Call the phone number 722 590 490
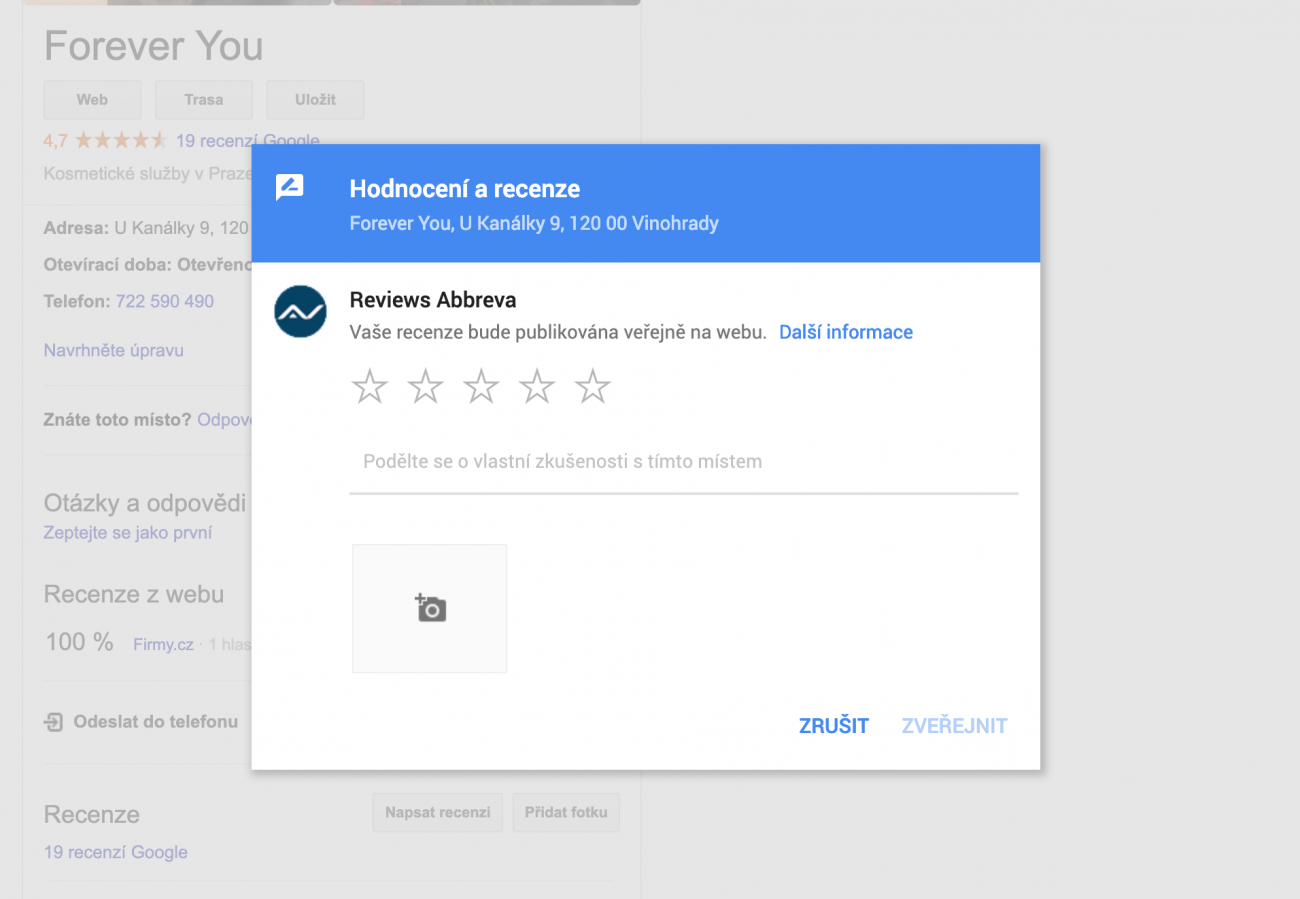 point(165,301)
